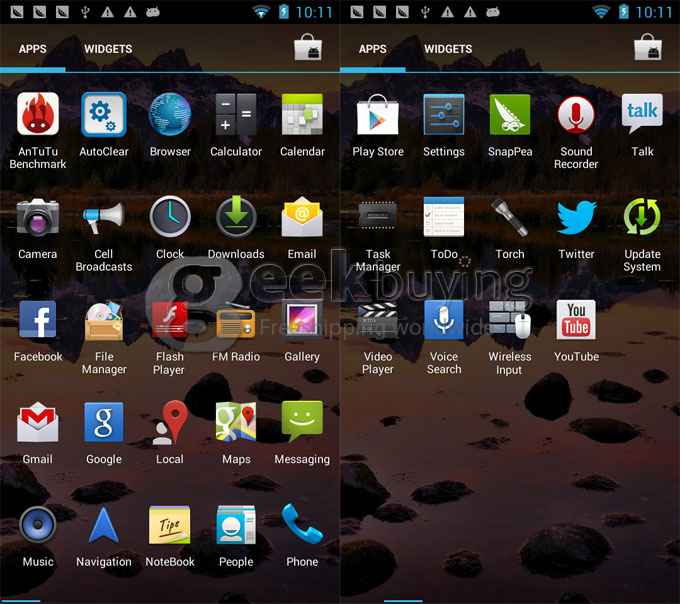The height and width of the screenshot is (604, 680).
Task: Open the Gmail app
Action: coord(38,422)
